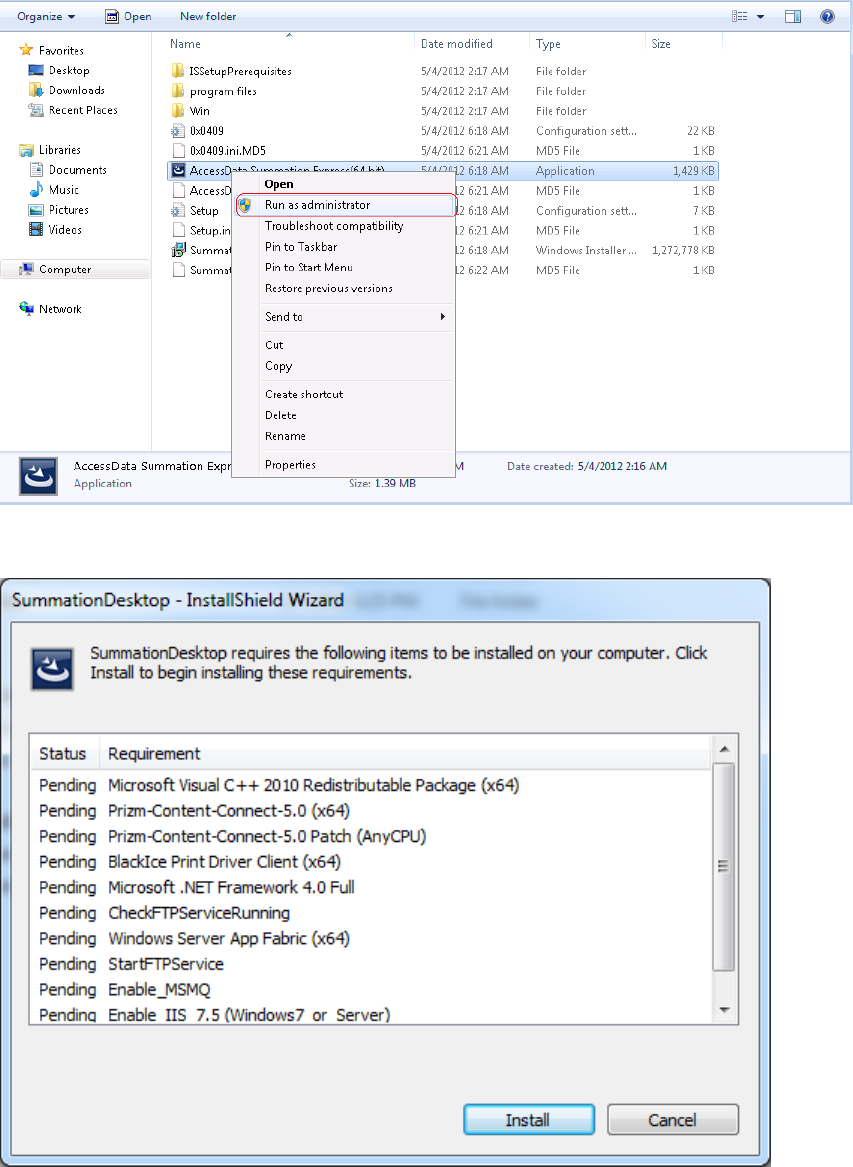Click requirements list scroll down arrow
Image resolution: width=853 pixels, height=1167 pixels.
(724, 1010)
